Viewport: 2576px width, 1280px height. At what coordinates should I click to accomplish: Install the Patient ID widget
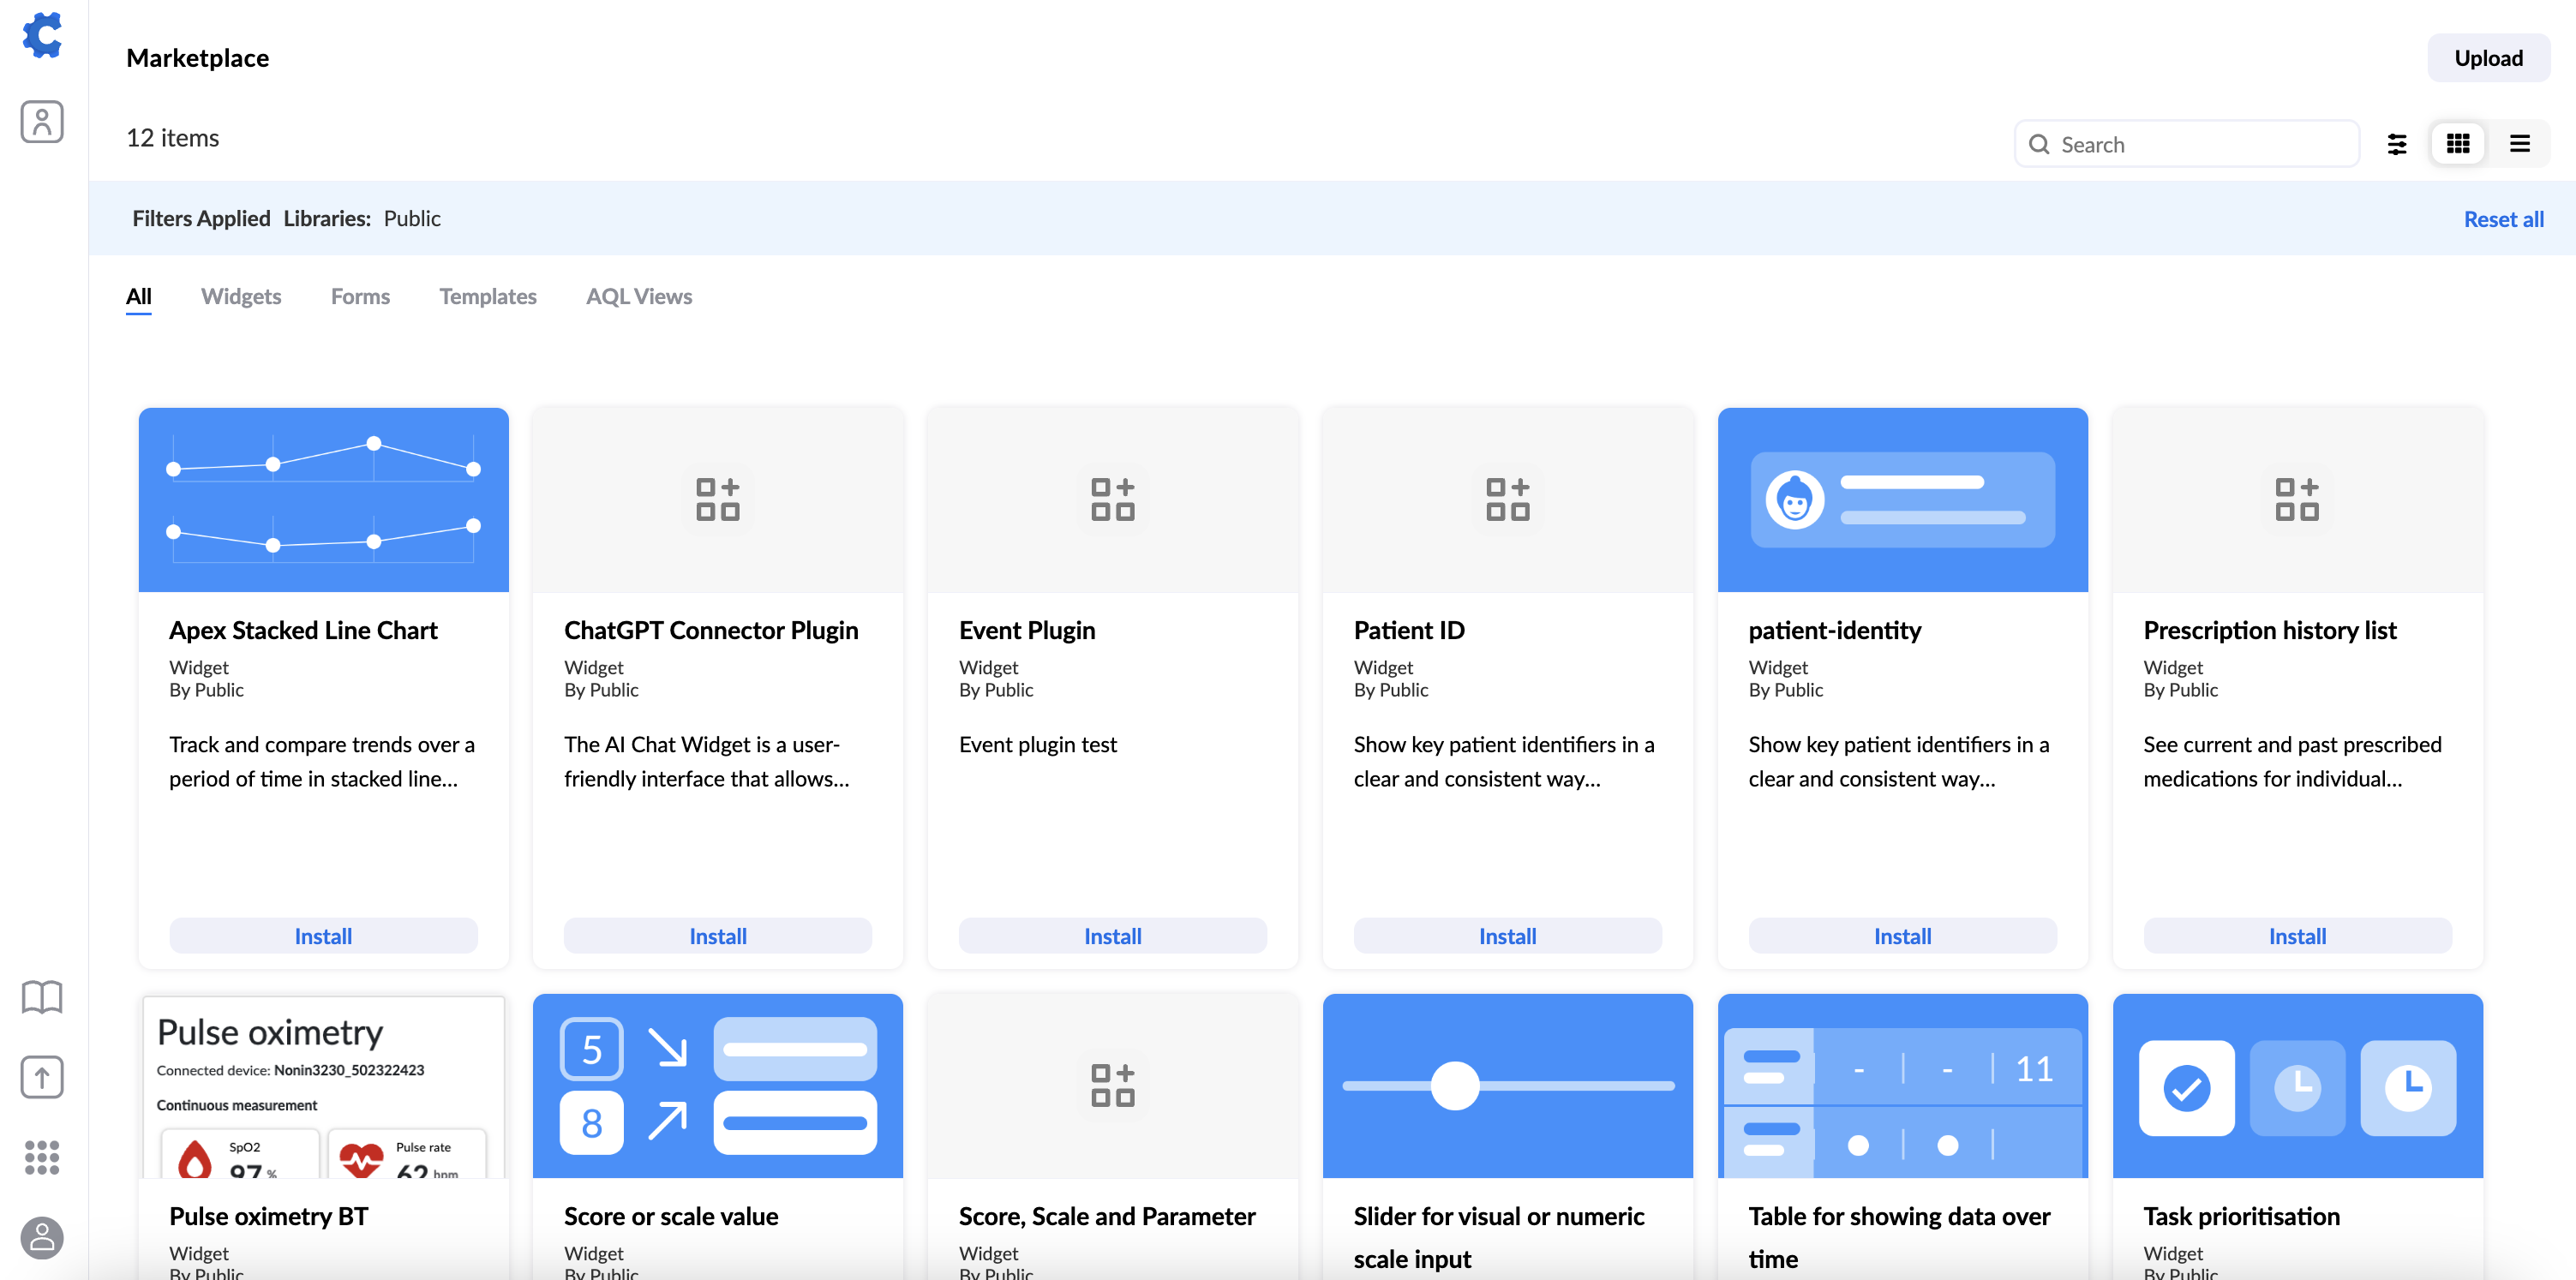point(1508,935)
